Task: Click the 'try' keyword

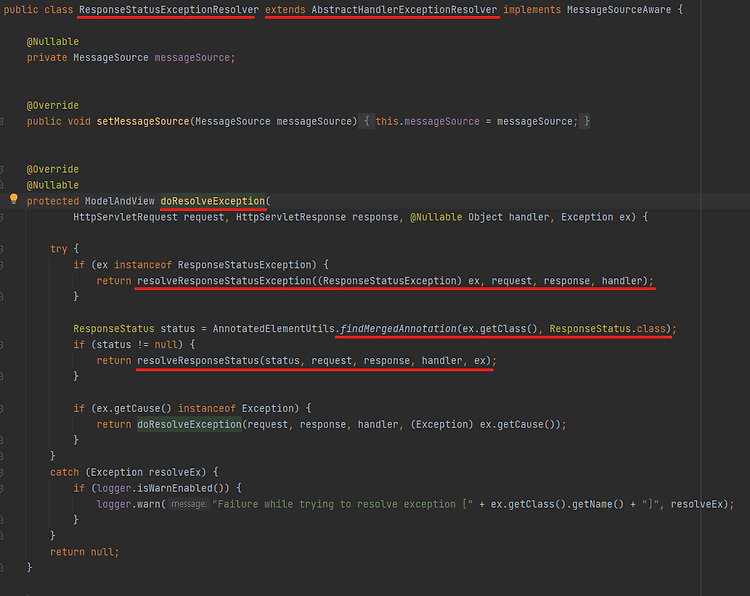Action: 58,249
